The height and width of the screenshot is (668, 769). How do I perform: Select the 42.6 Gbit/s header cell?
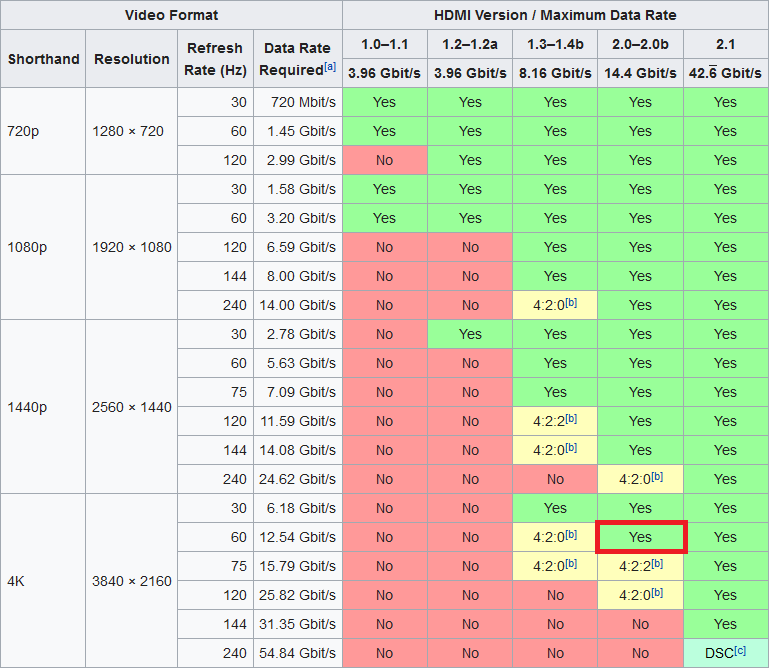coord(725,73)
